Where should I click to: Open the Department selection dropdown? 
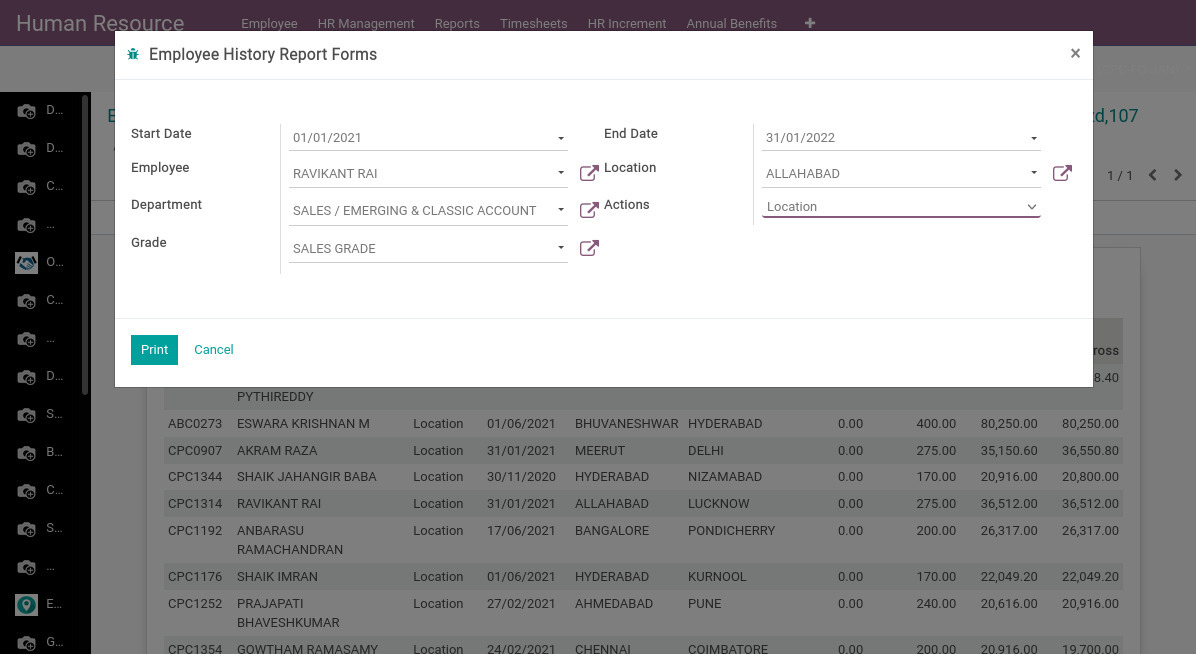pos(561,210)
